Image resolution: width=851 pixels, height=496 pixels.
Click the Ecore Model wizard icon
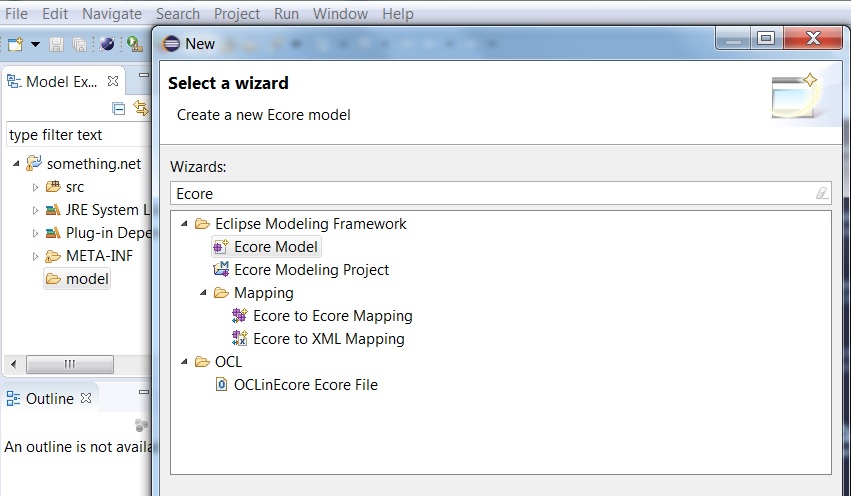click(220, 247)
